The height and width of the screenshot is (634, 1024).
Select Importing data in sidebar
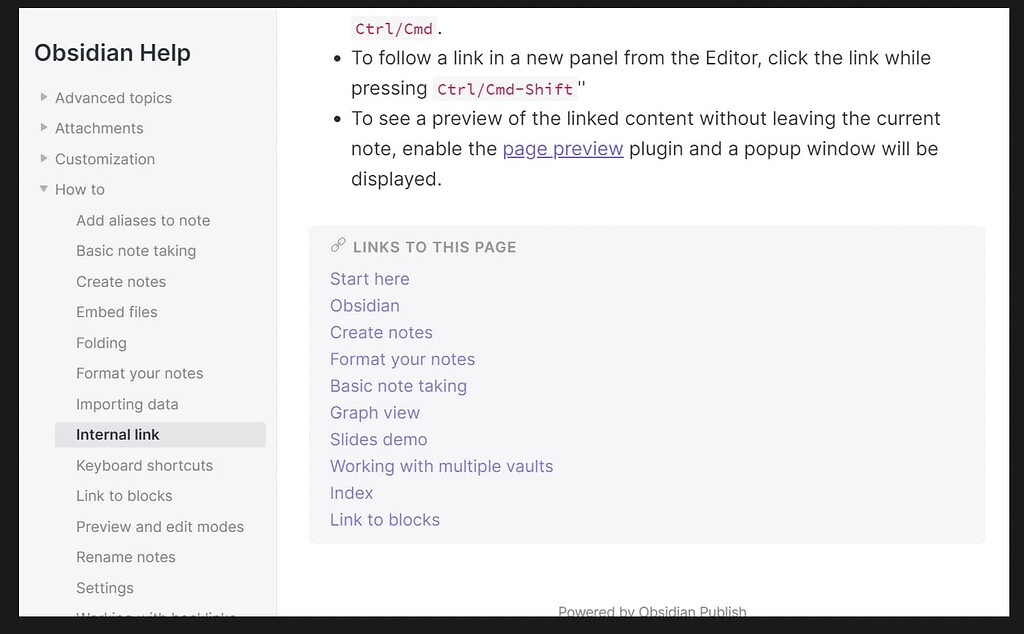(127, 404)
